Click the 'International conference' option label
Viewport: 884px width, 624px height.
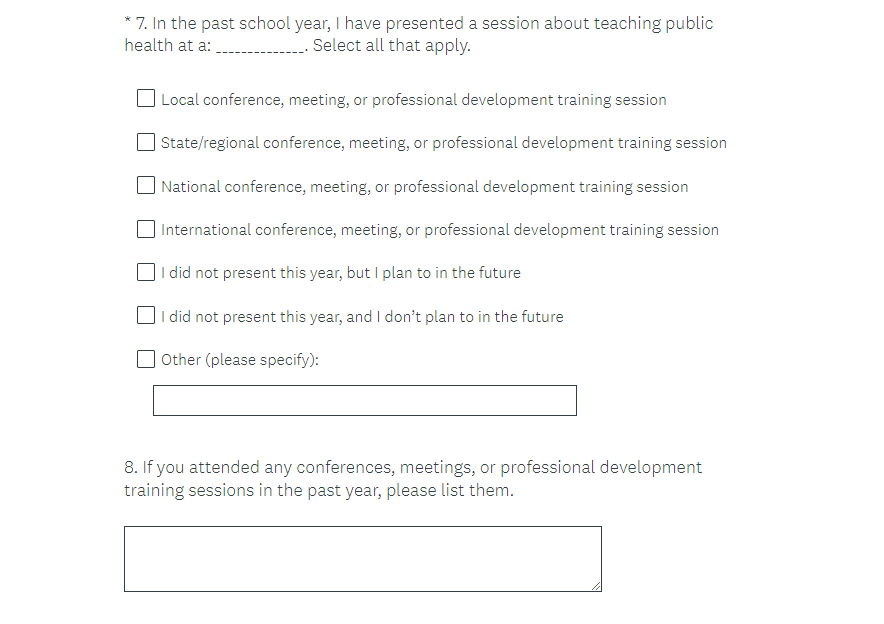click(x=439, y=230)
